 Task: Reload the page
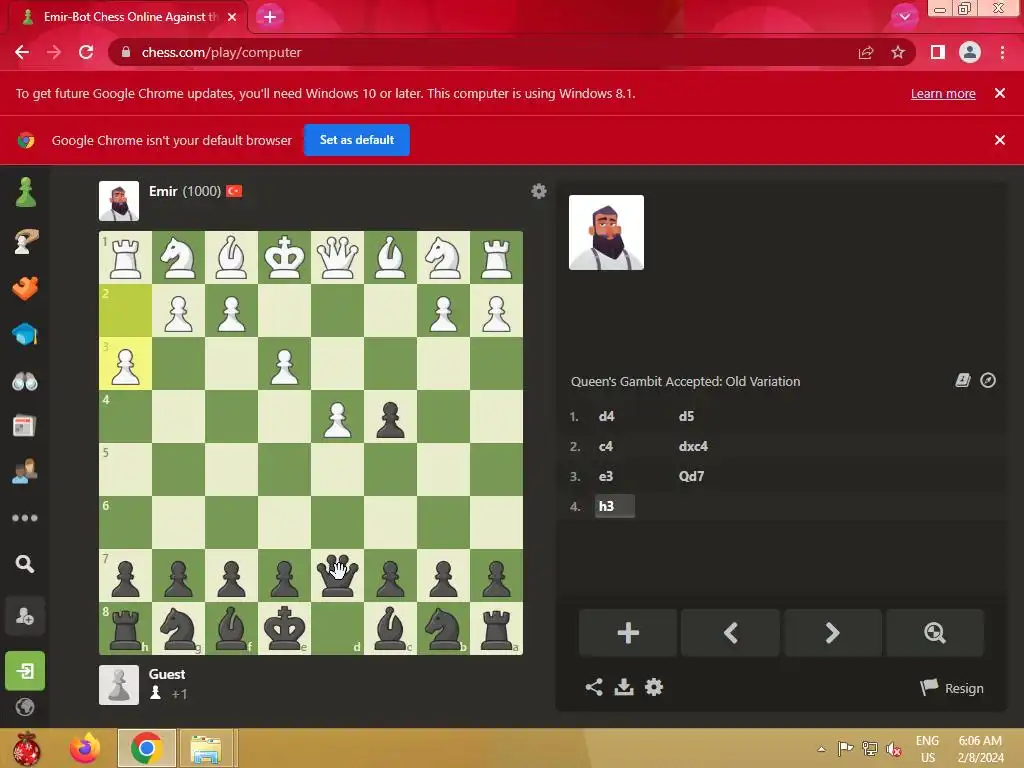[86, 52]
